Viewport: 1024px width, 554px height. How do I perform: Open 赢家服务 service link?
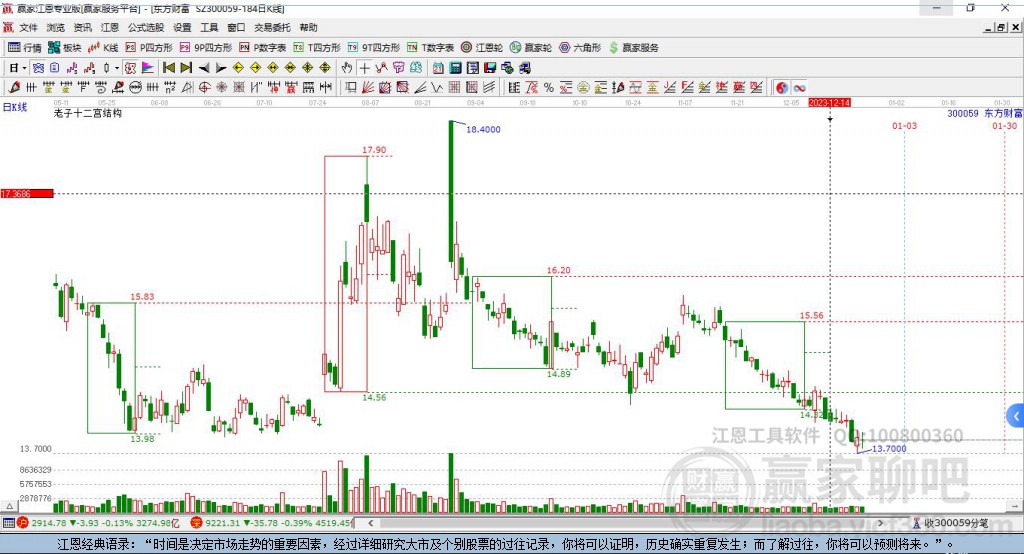(x=633, y=48)
